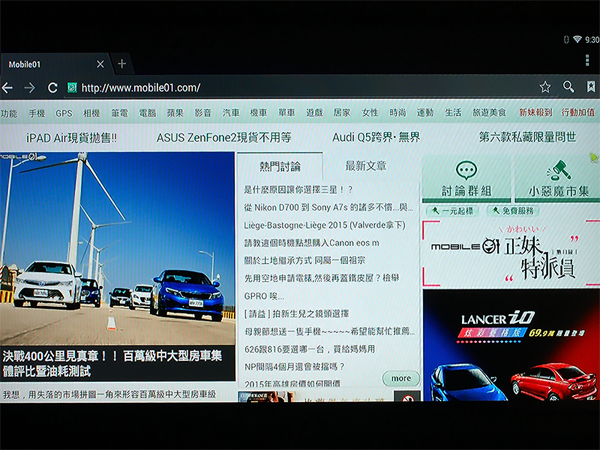Open the 電腦 category menu
Screen dimensions: 600x450
(147, 113)
